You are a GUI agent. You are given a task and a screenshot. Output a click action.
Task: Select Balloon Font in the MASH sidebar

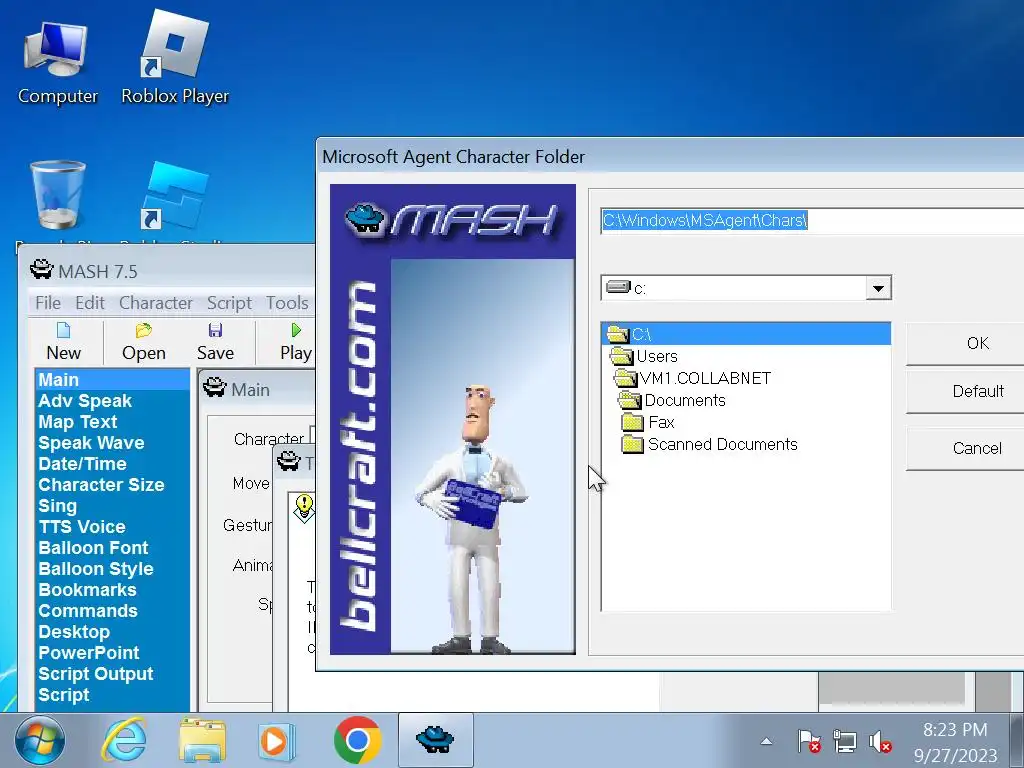[112, 547]
